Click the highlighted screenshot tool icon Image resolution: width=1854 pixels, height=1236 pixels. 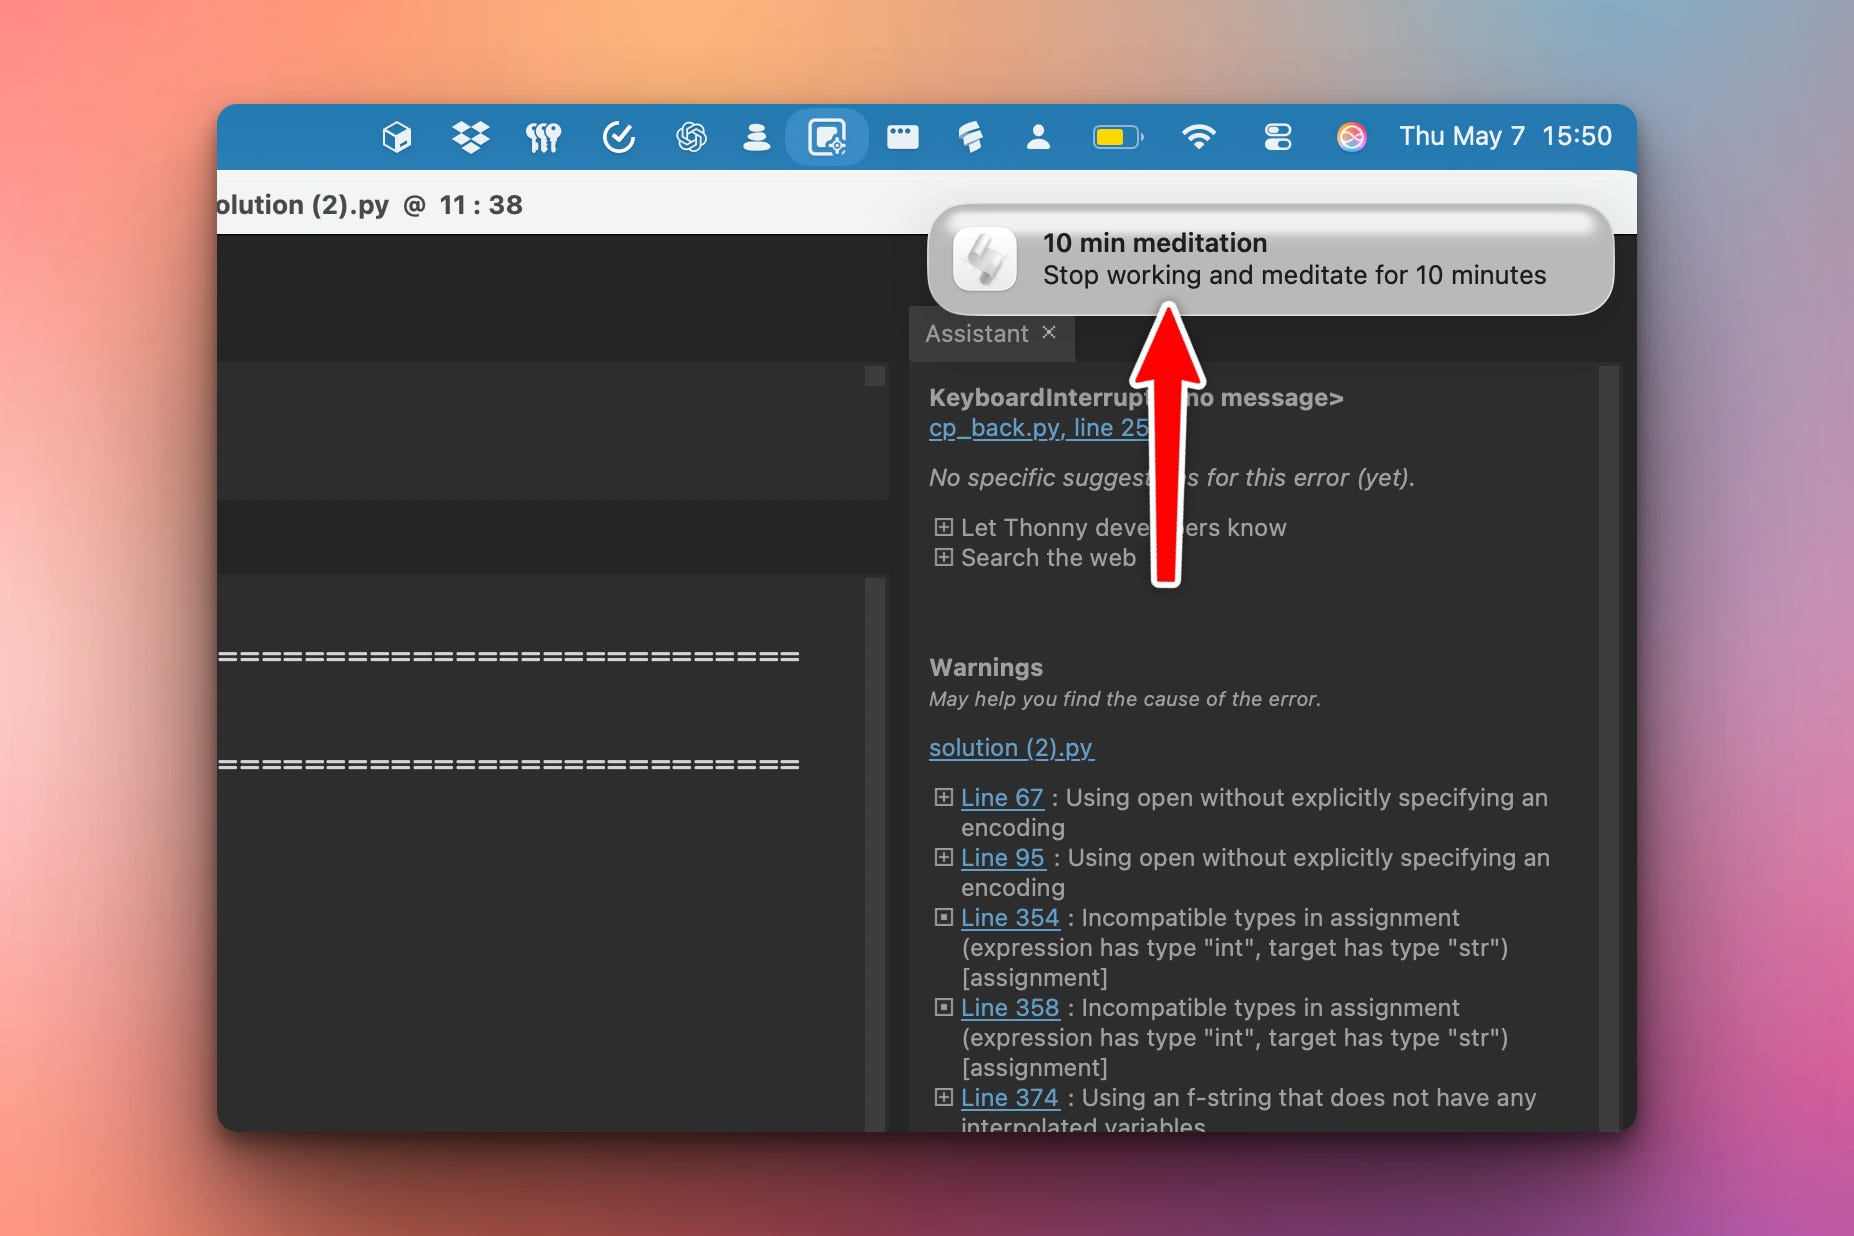[x=827, y=137]
